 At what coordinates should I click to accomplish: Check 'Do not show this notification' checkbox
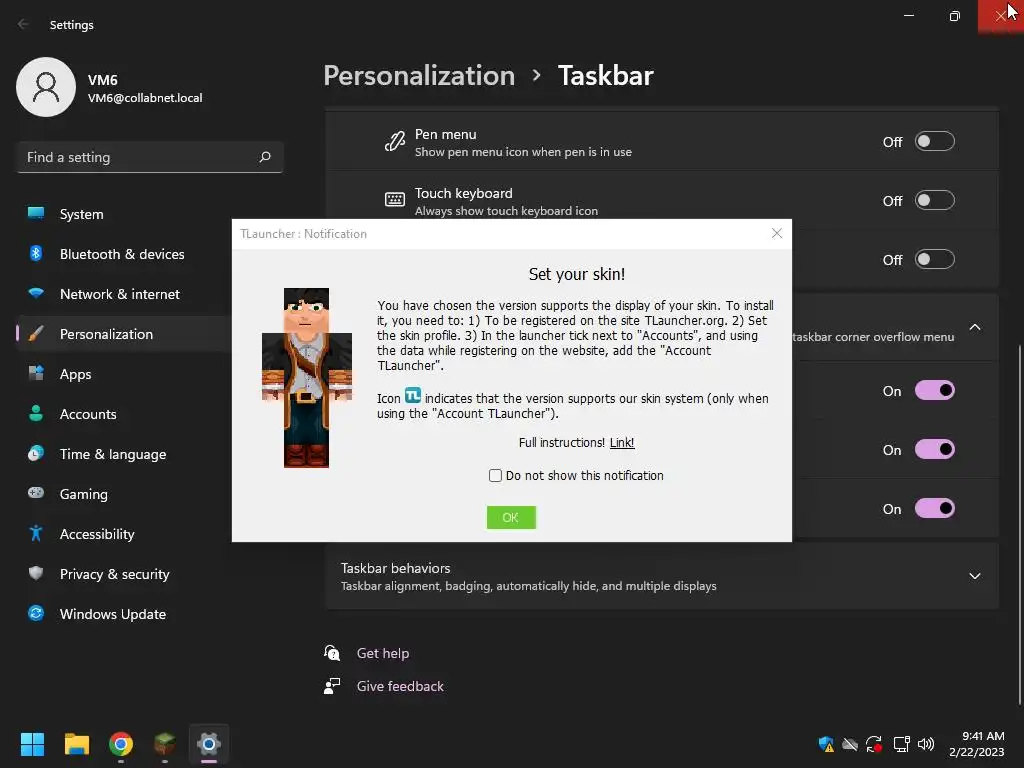click(x=495, y=475)
